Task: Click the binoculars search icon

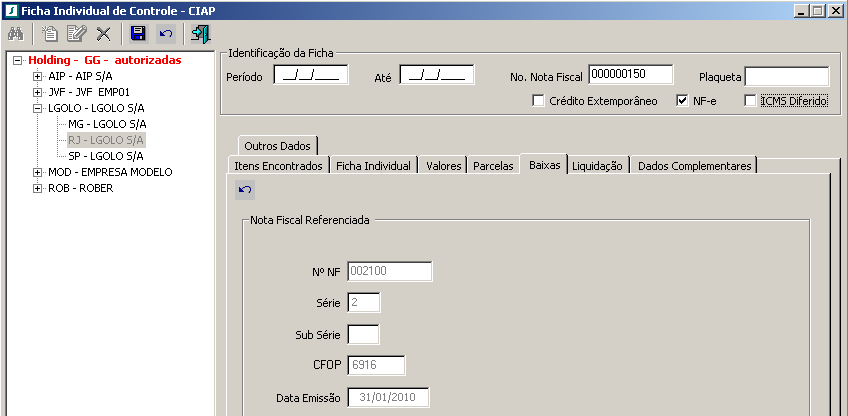Action: click(x=15, y=34)
